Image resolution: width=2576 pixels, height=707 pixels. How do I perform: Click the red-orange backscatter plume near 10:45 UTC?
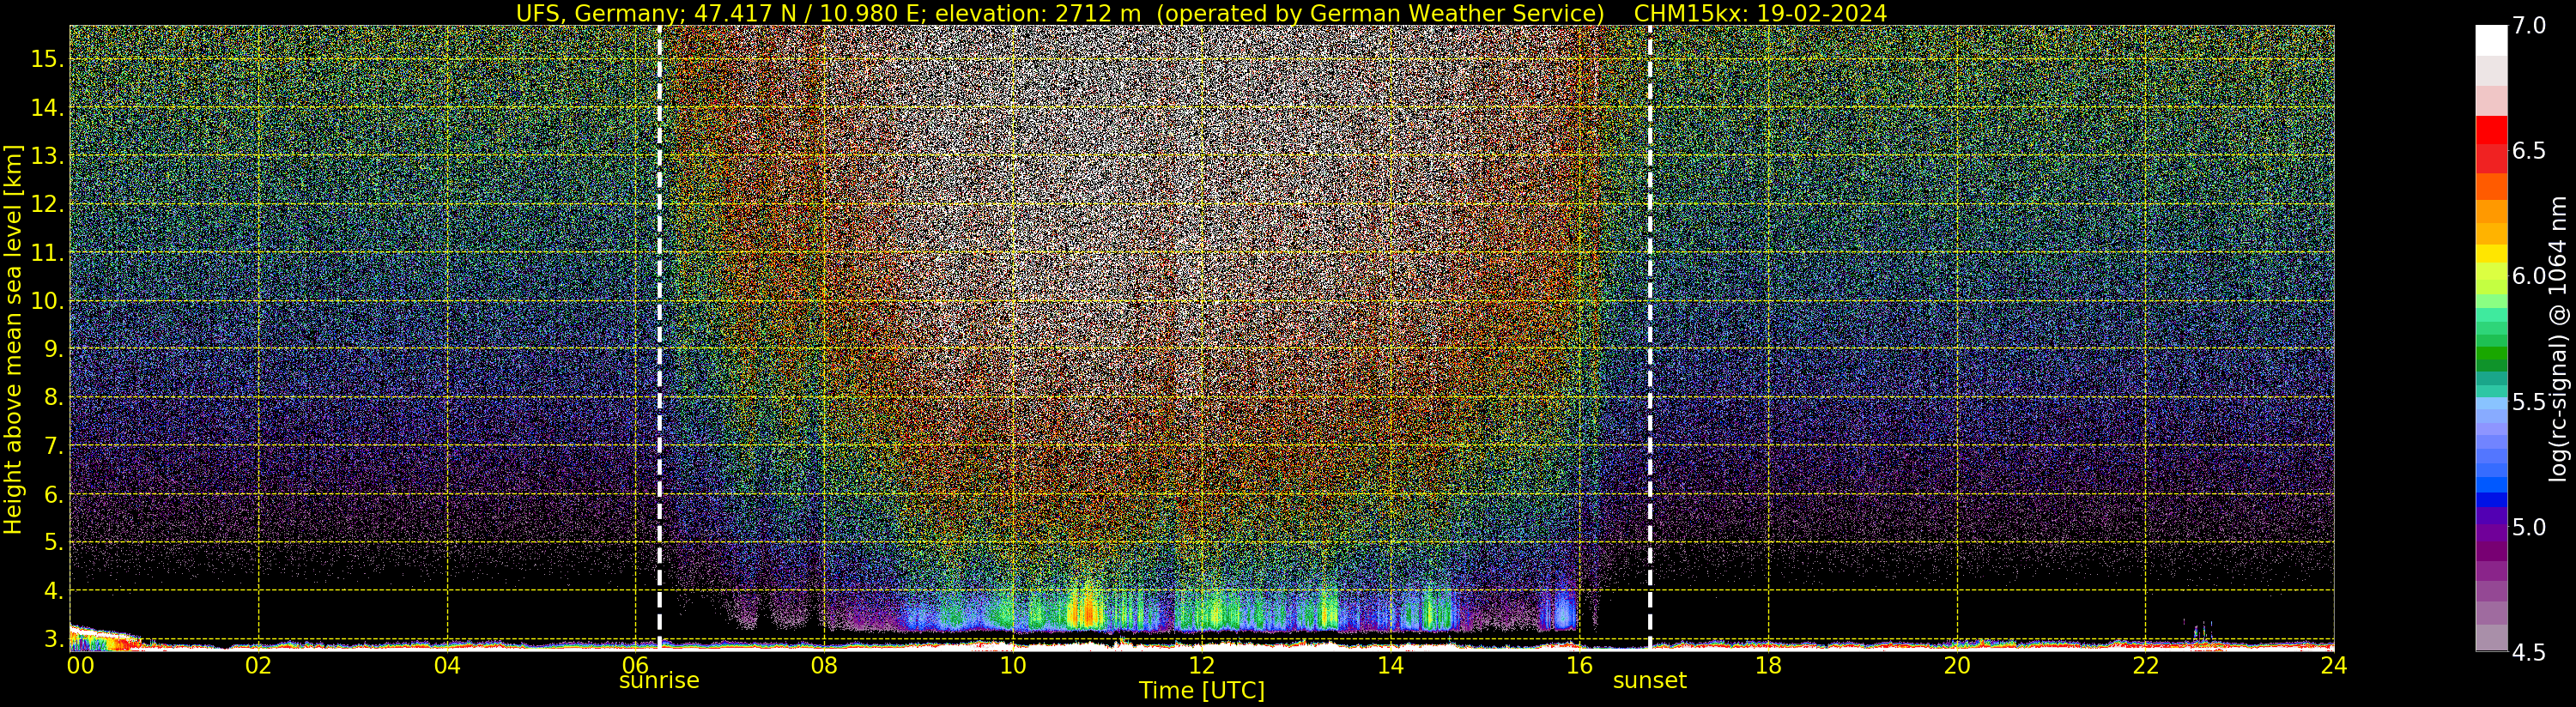click(x=1084, y=607)
